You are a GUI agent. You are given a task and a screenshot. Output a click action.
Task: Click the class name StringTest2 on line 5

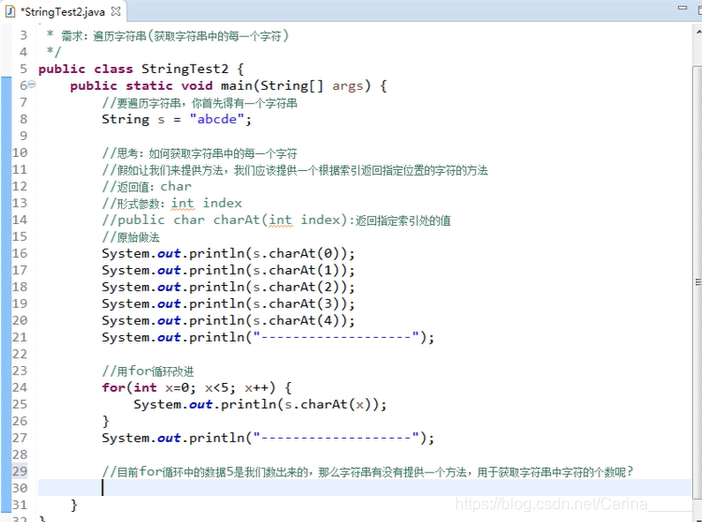184,69
